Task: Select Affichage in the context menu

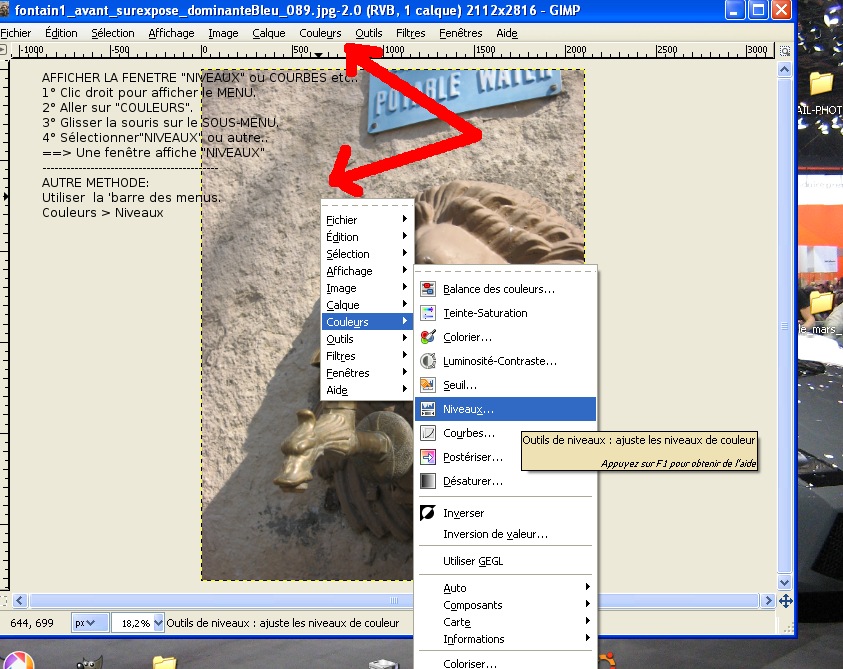Action: pos(367,271)
